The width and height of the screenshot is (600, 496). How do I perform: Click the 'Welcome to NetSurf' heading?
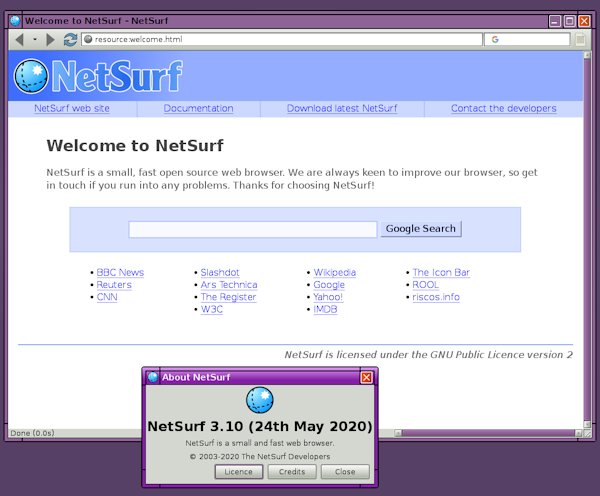[x=135, y=146]
